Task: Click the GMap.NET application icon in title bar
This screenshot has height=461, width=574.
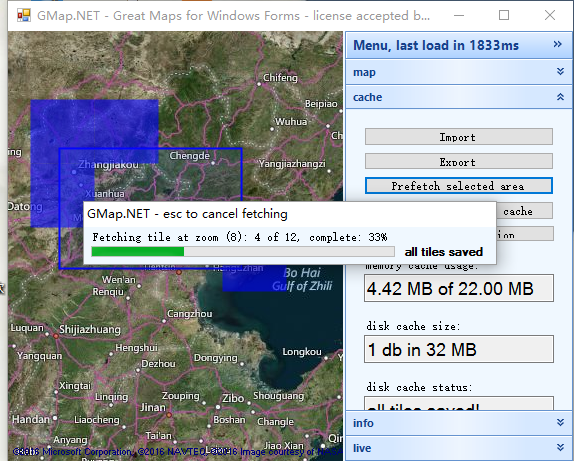Action: (x=24, y=16)
